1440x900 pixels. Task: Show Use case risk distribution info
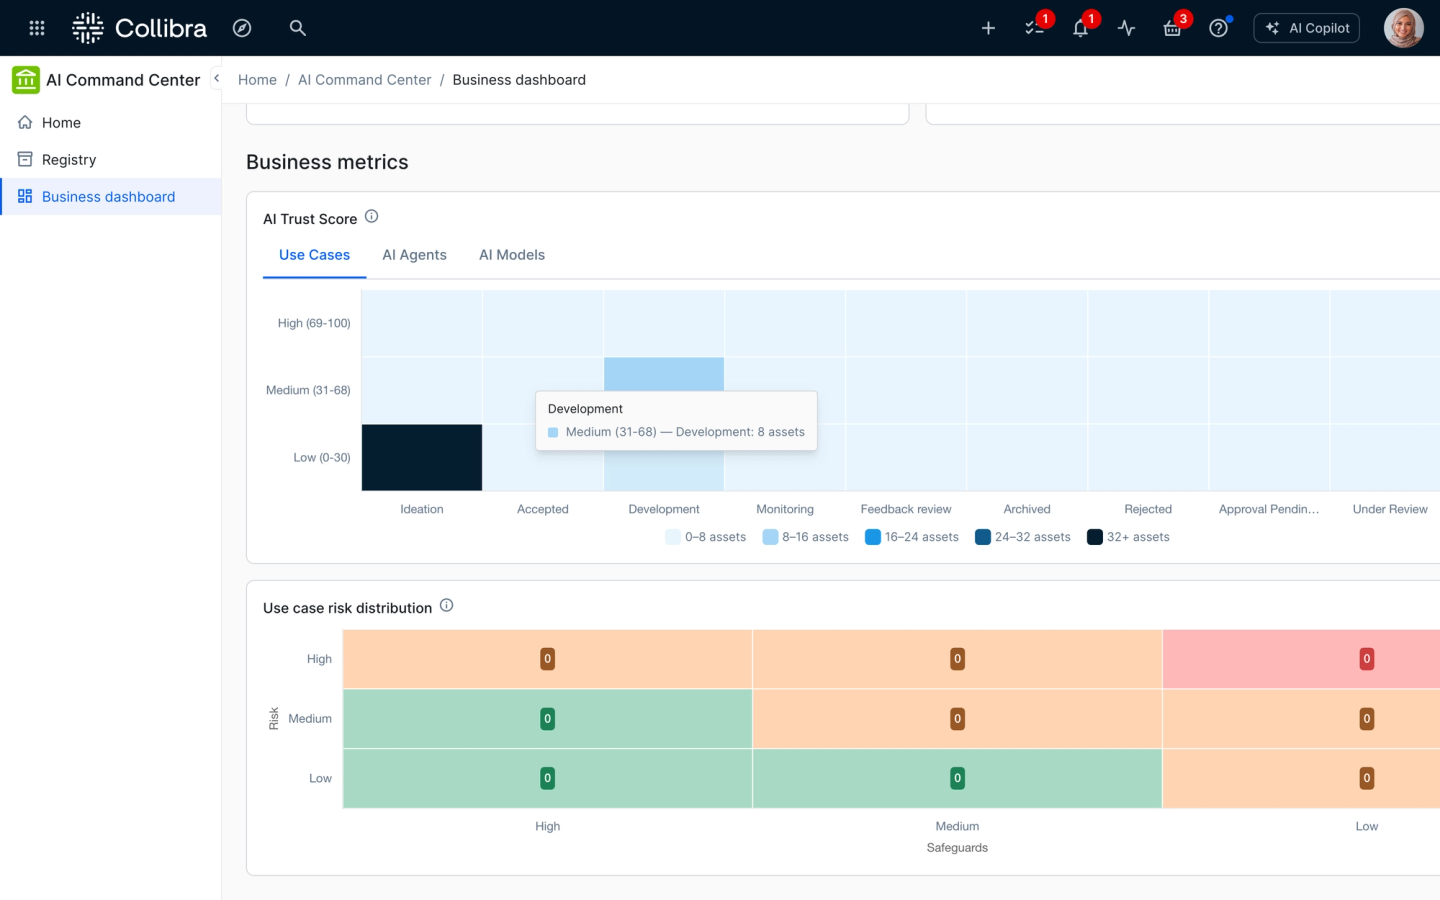coord(446,605)
